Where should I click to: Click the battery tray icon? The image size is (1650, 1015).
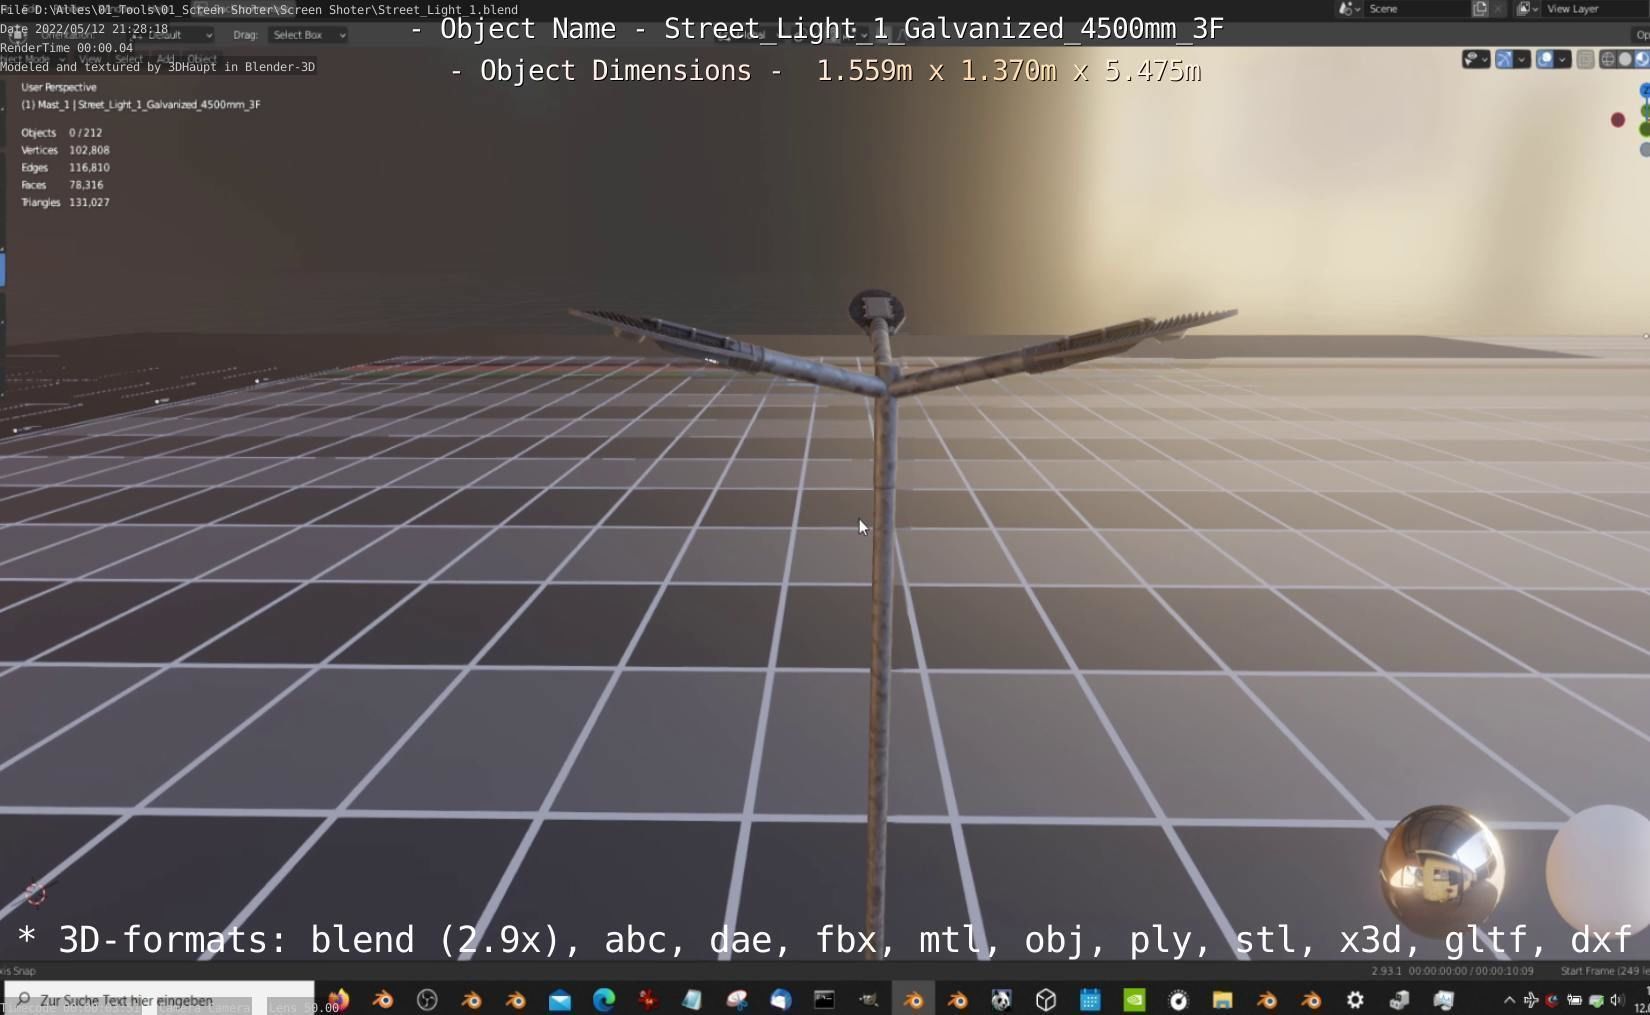pyautogui.click(x=1574, y=999)
